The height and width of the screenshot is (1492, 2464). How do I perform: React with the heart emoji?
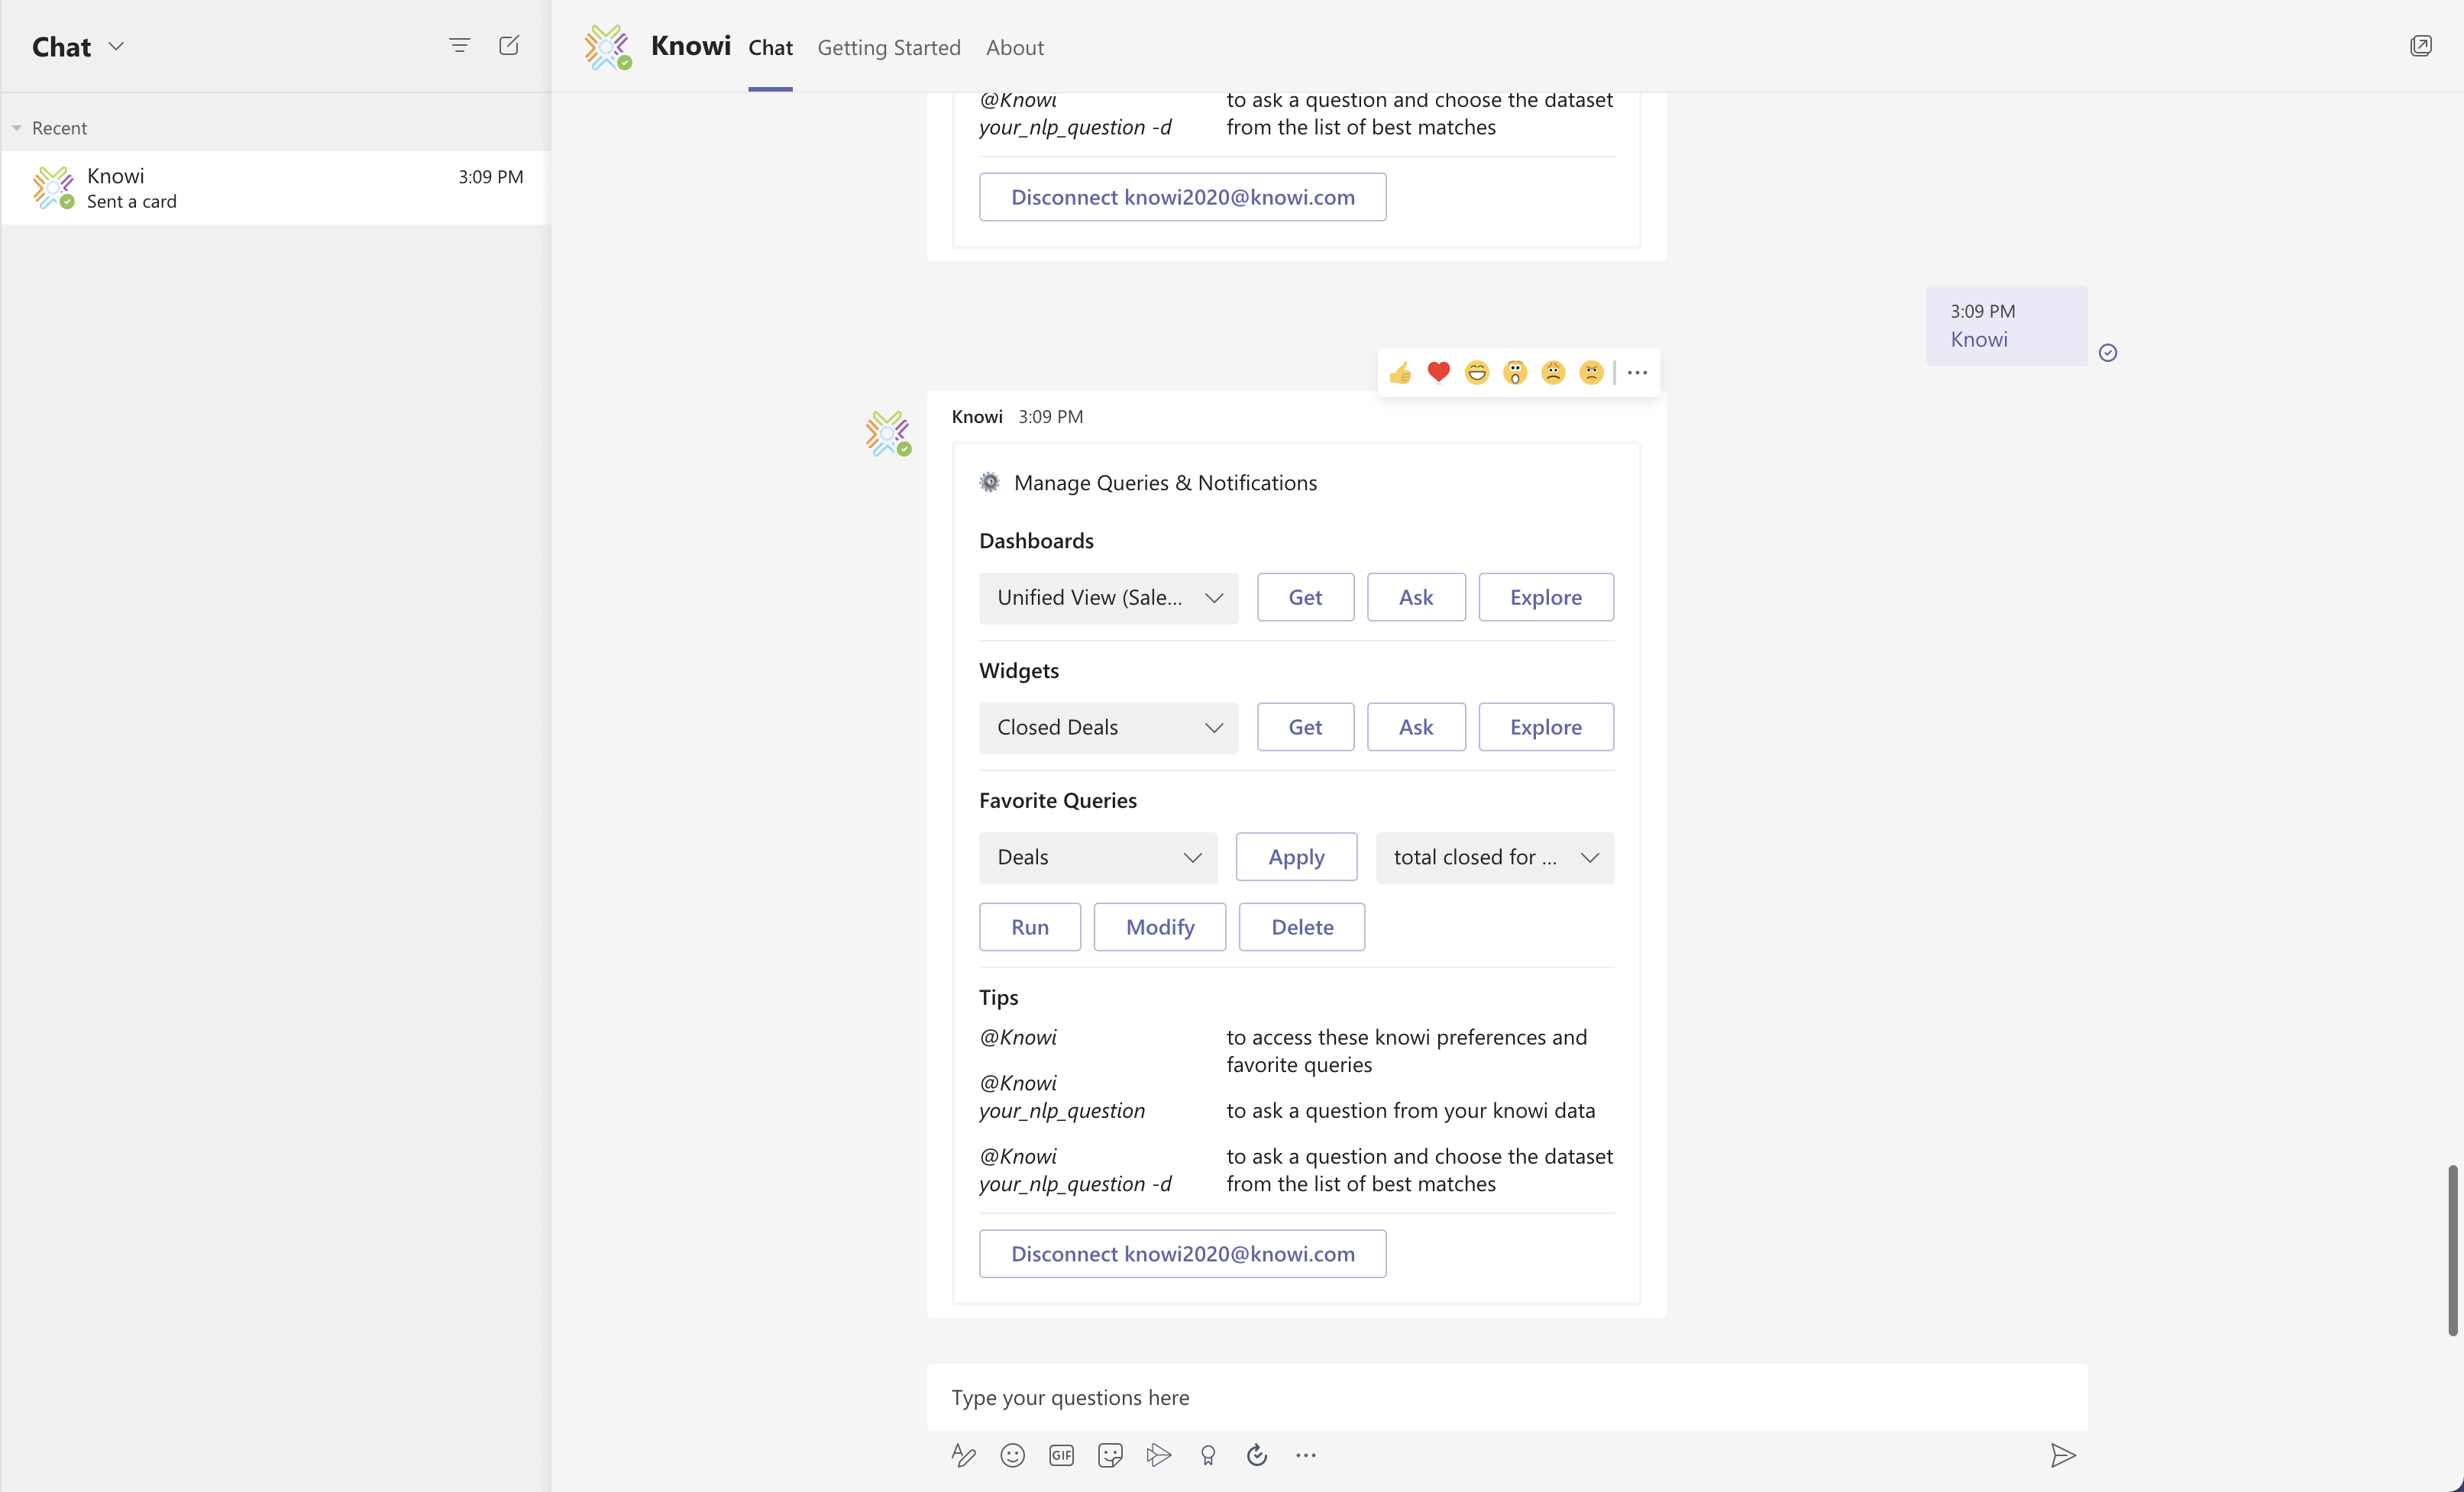pos(1438,372)
